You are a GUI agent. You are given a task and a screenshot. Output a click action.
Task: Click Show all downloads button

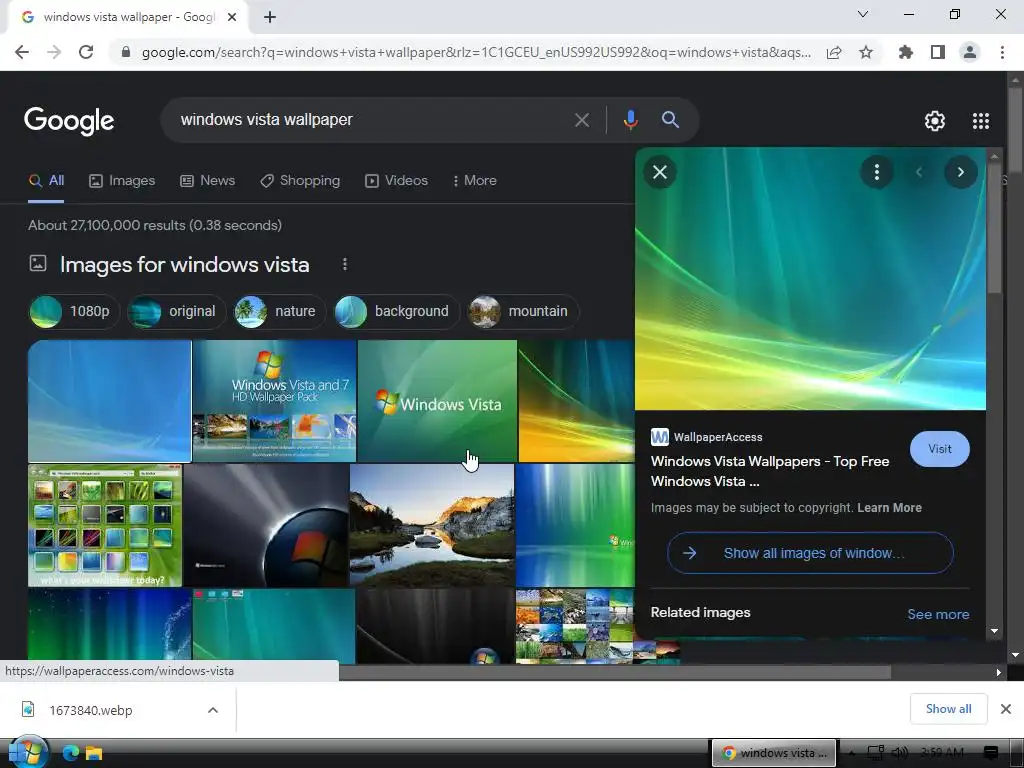(x=948, y=709)
